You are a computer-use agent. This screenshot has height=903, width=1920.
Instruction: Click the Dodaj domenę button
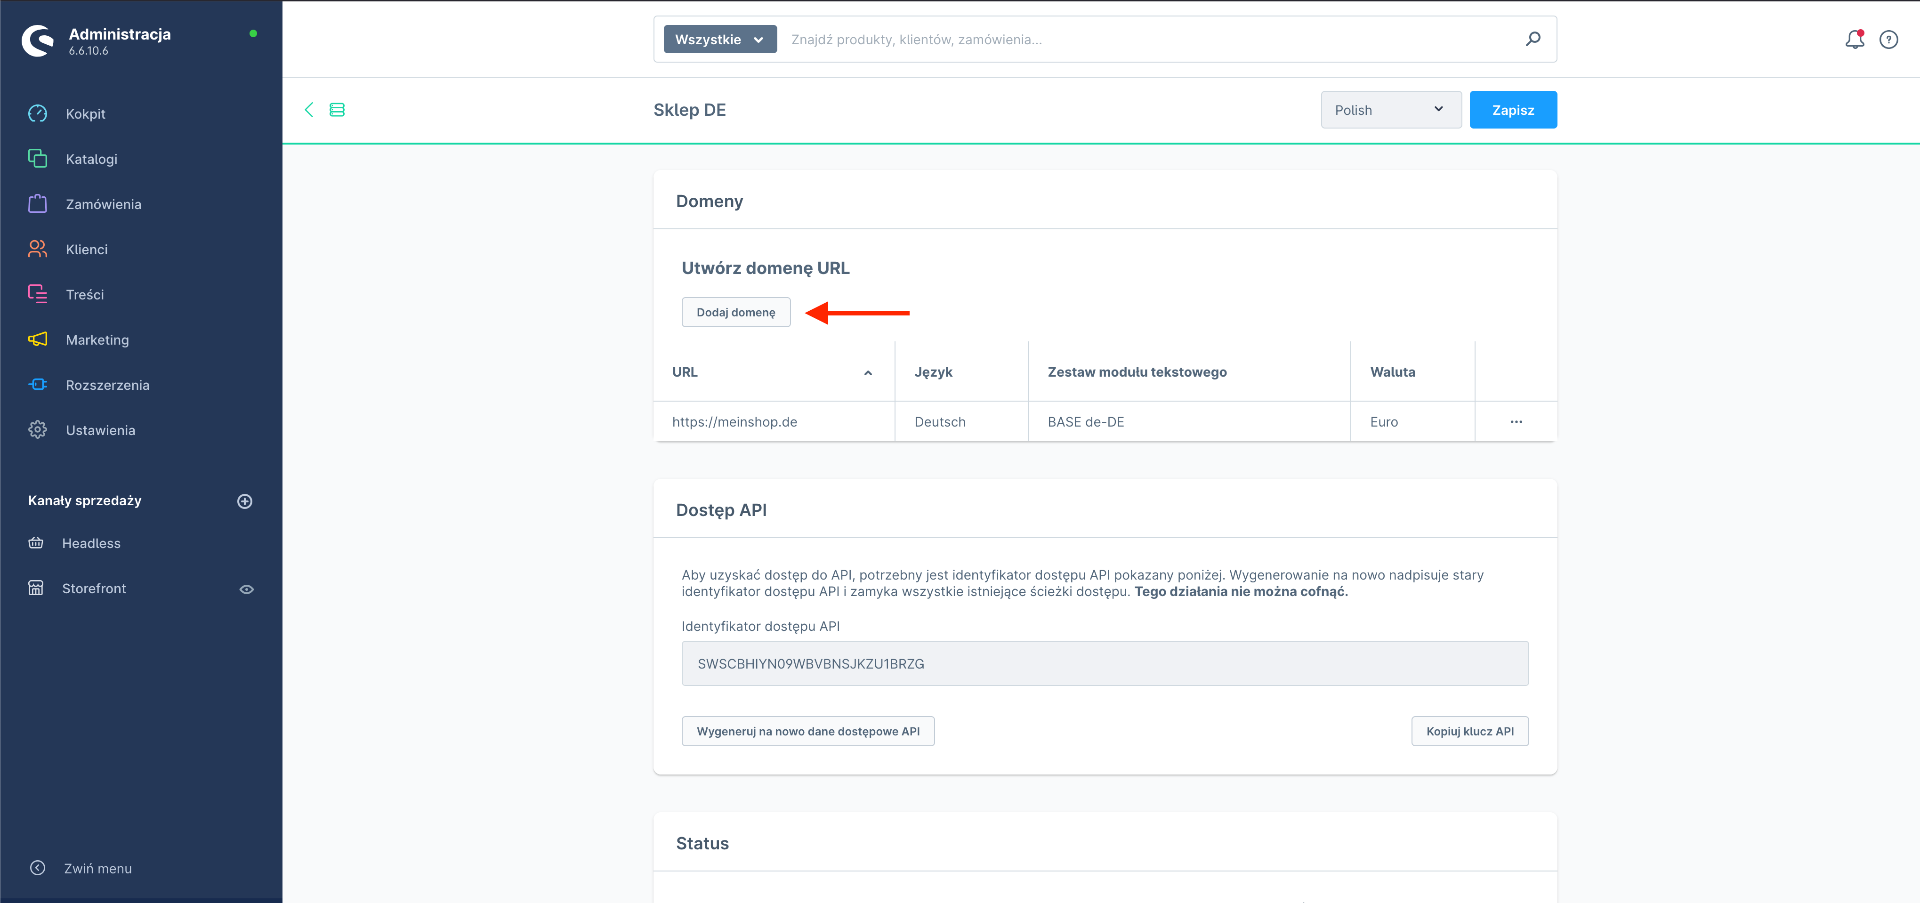click(736, 312)
